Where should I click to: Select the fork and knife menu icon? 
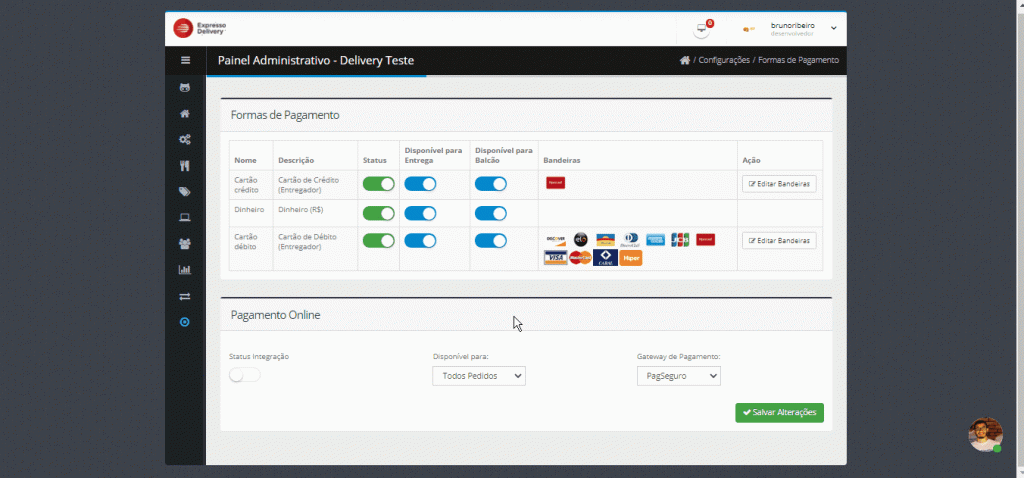185,166
